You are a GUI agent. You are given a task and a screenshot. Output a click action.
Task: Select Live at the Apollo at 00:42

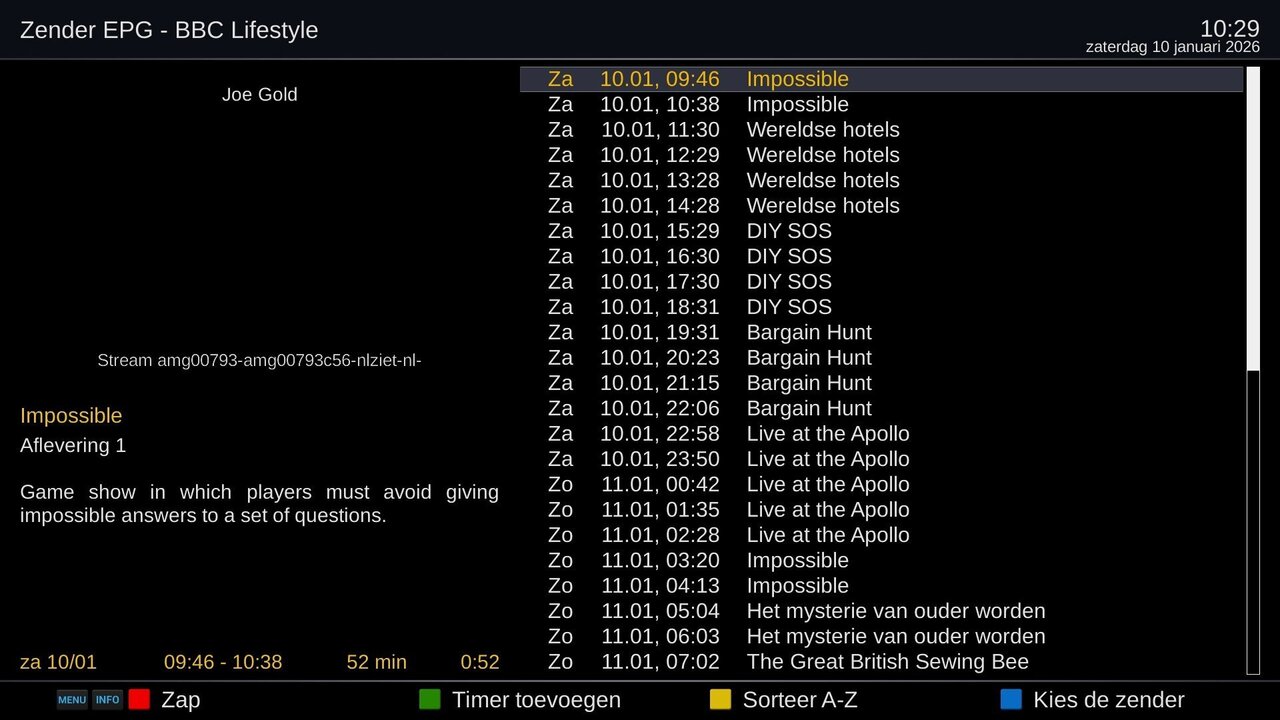coord(881,485)
